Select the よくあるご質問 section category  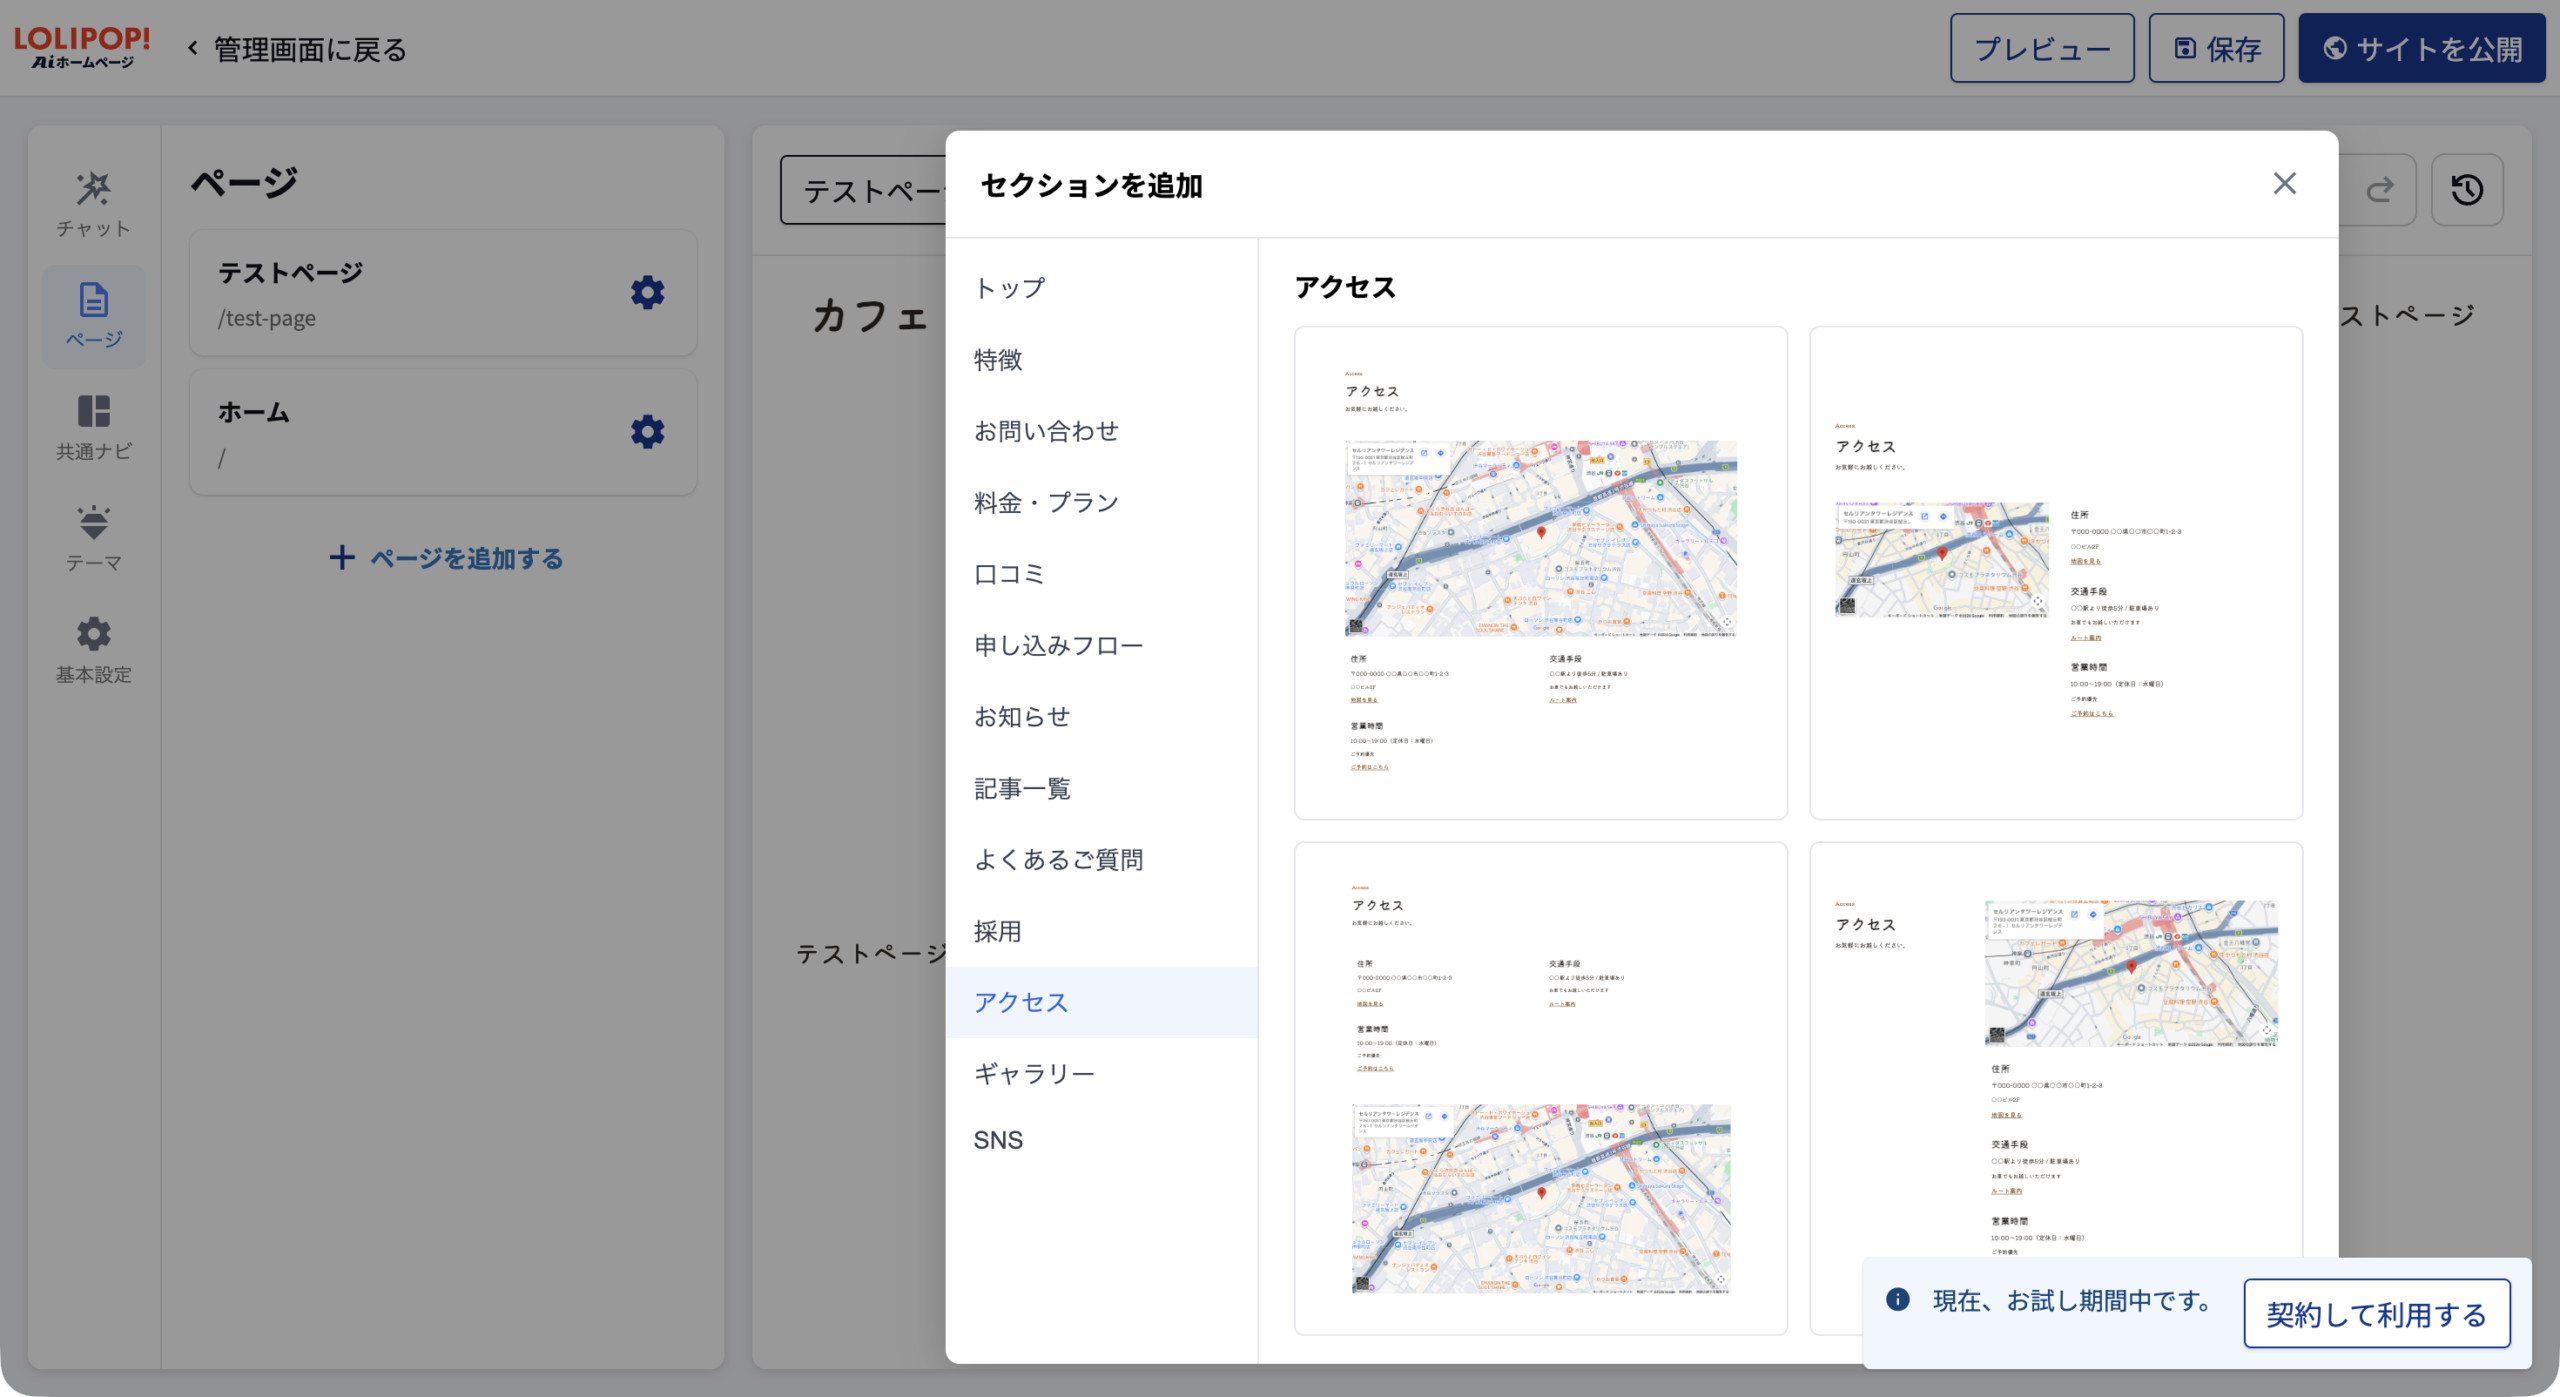click(1101, 860)
